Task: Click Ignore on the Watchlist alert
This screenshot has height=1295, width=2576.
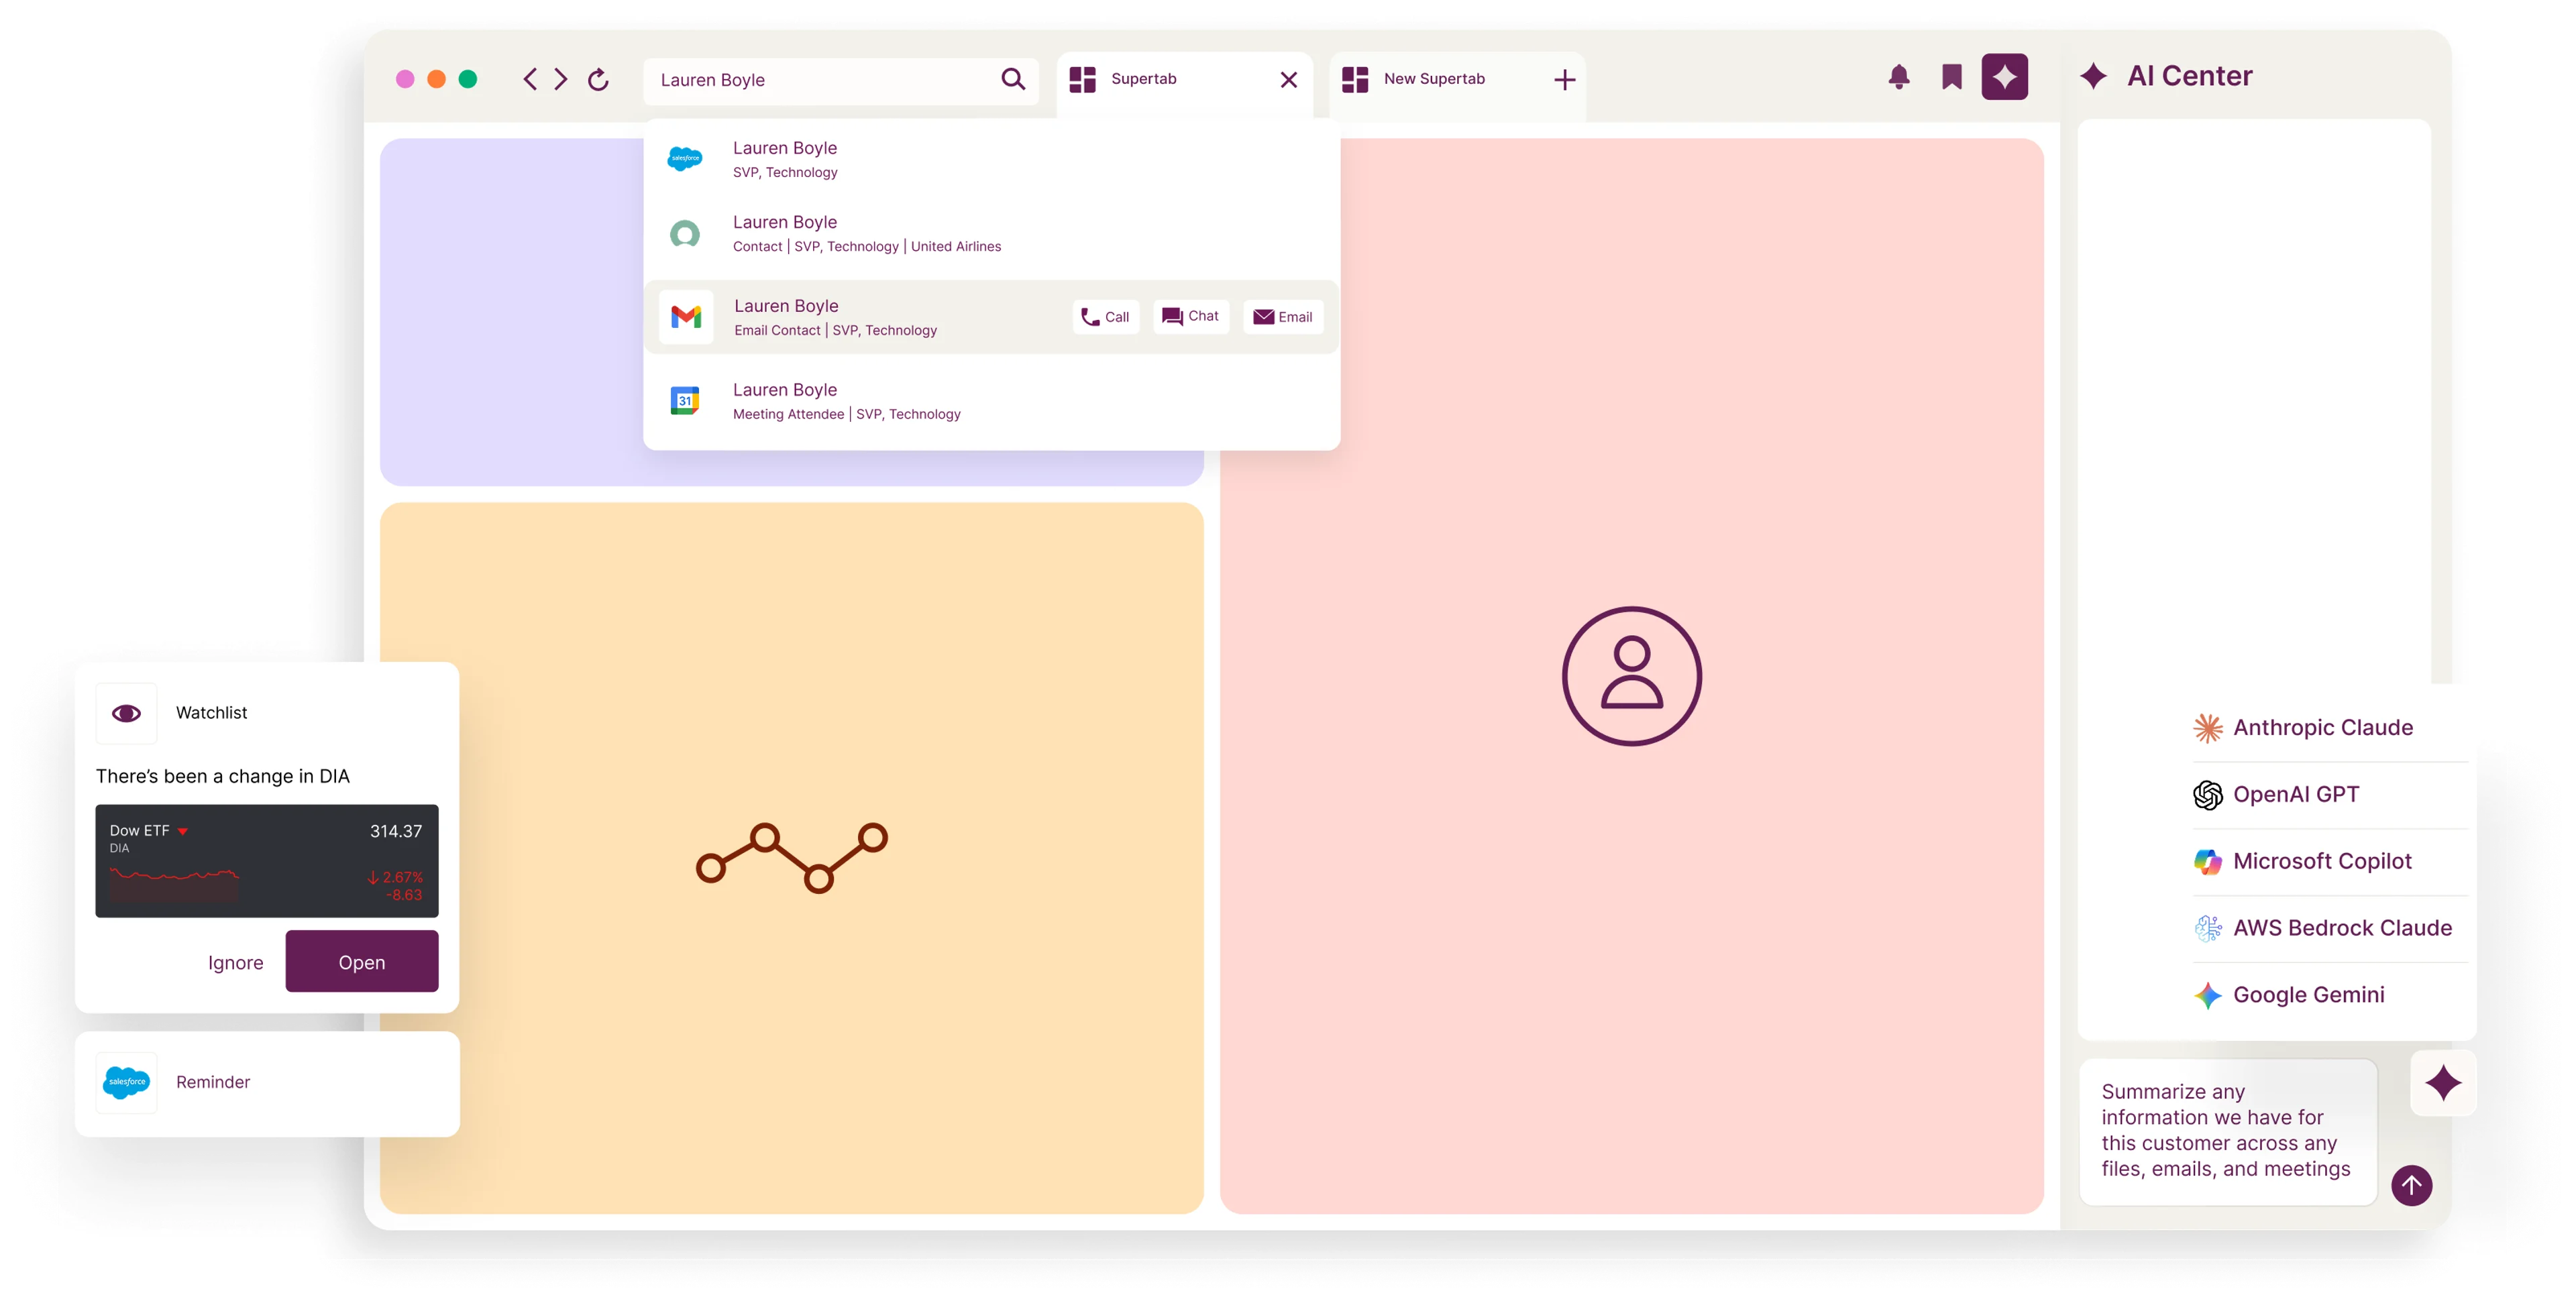Action: tap(235, 962)
